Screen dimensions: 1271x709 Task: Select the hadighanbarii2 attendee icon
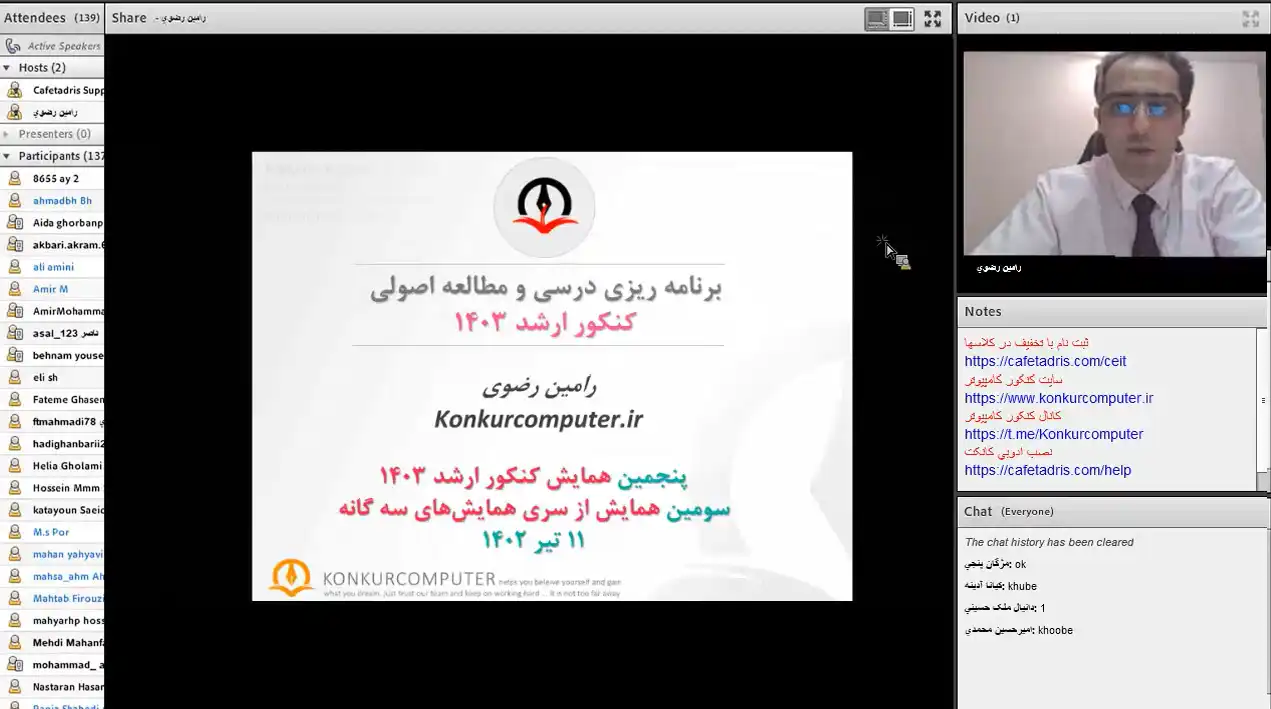14,443
